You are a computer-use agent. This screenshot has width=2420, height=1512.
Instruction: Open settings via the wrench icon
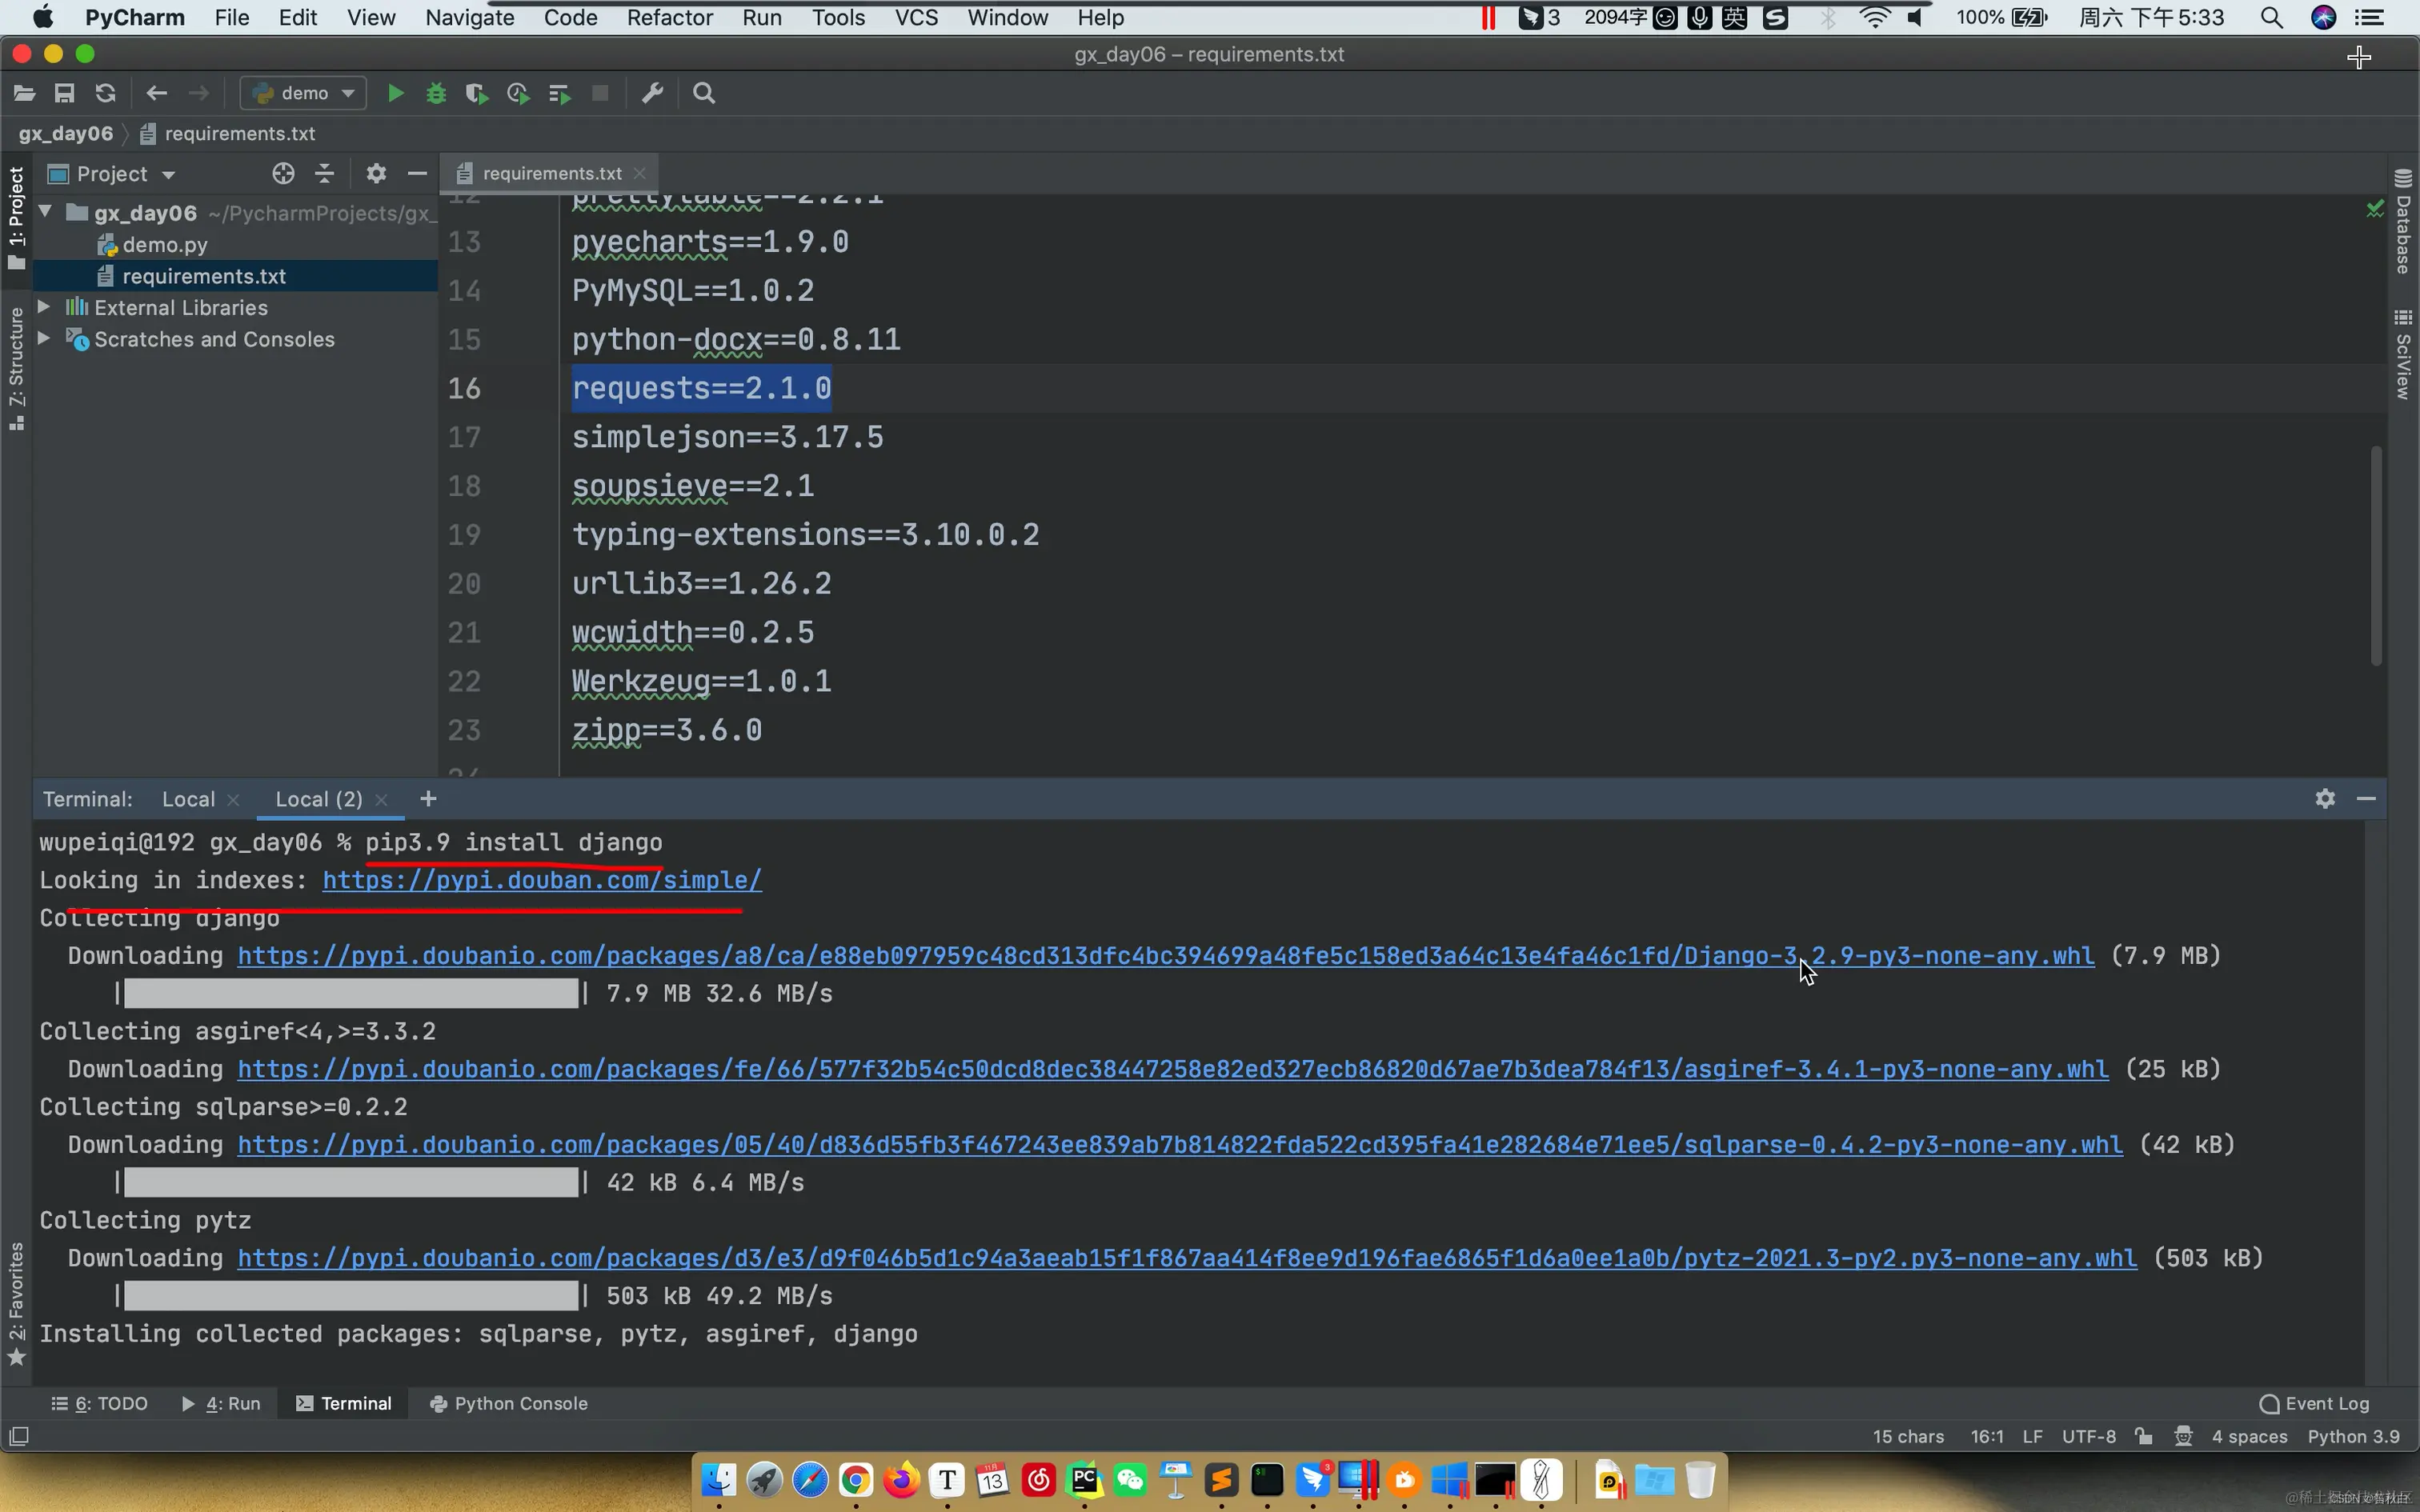tap(652, 93)
